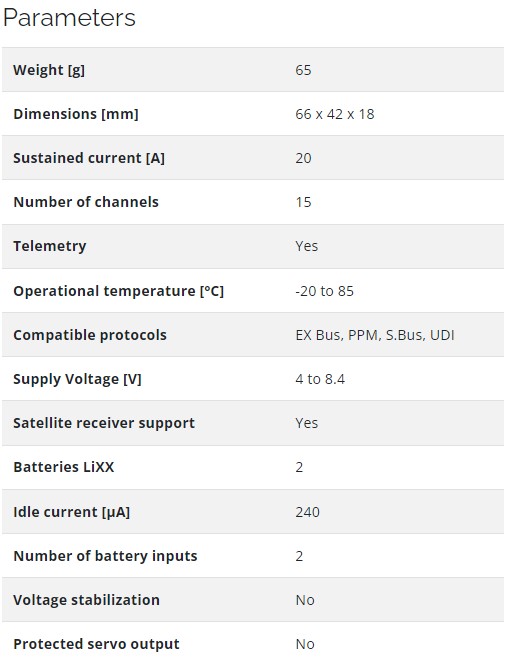Select the Telemetry row label
This screenshot has width=511, height=669.
(x=50, y=246)
